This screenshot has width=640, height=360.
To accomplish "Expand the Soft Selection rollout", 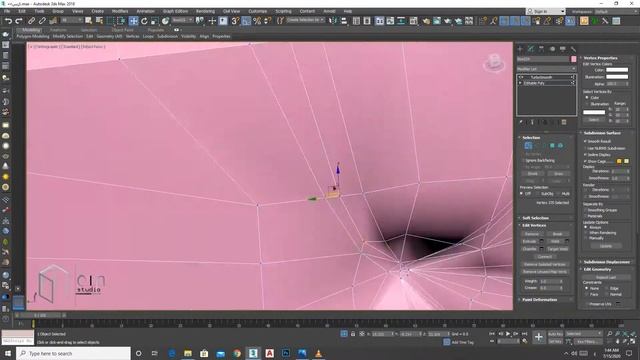I will click(x=535, y=218).
